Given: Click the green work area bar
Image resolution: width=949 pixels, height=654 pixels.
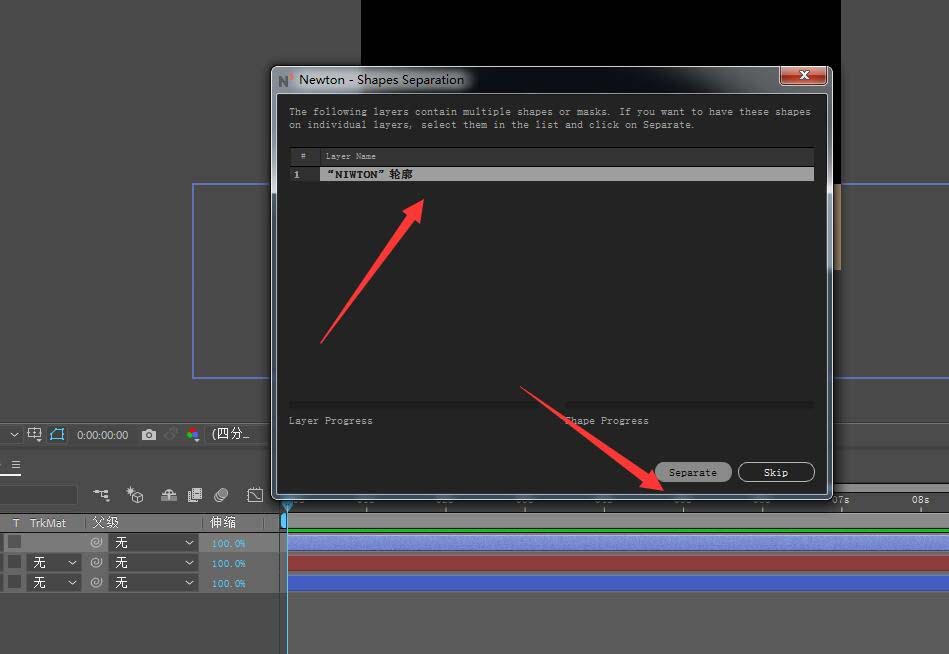Looking at the screenshot, I should pos(618,531).
